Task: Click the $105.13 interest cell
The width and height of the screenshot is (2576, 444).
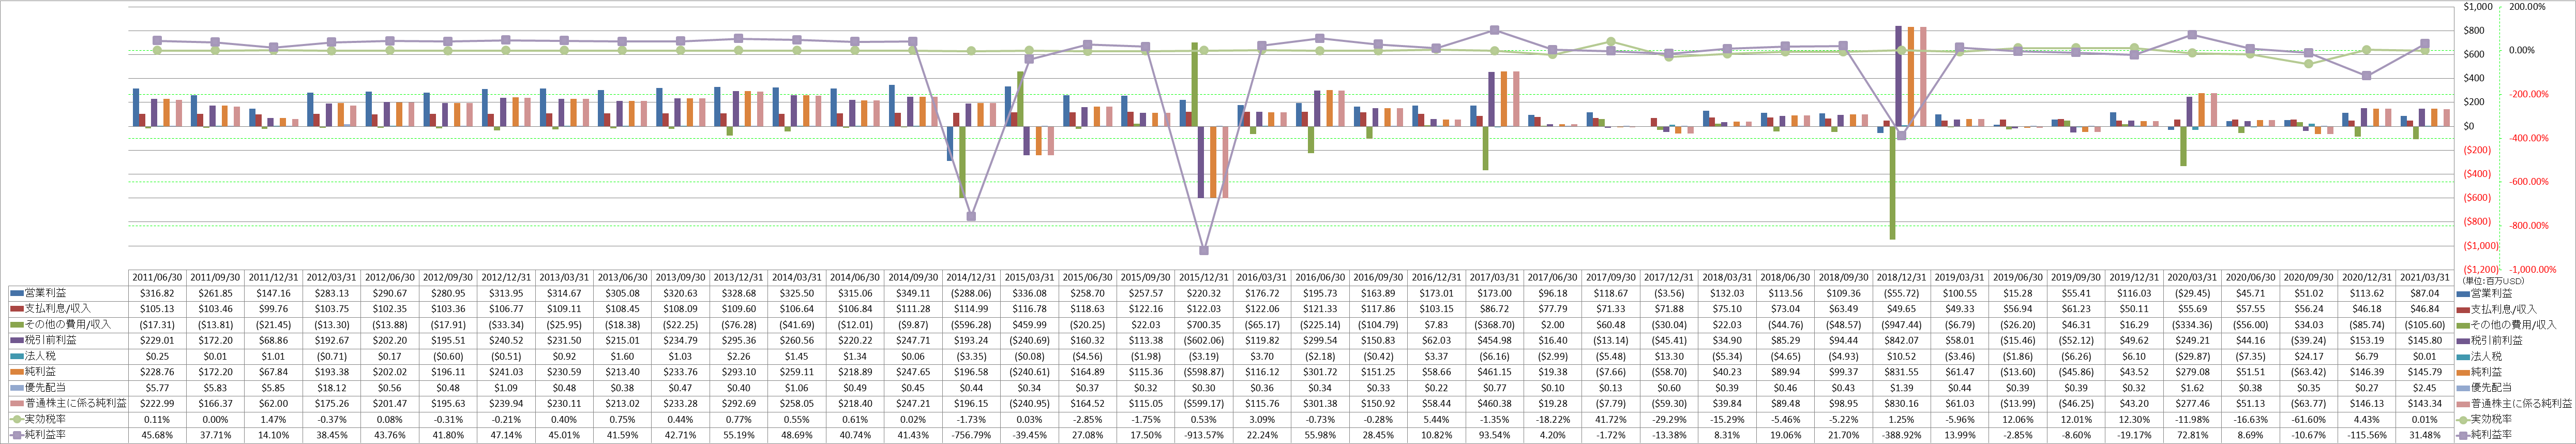Action: tap(158, 309)
